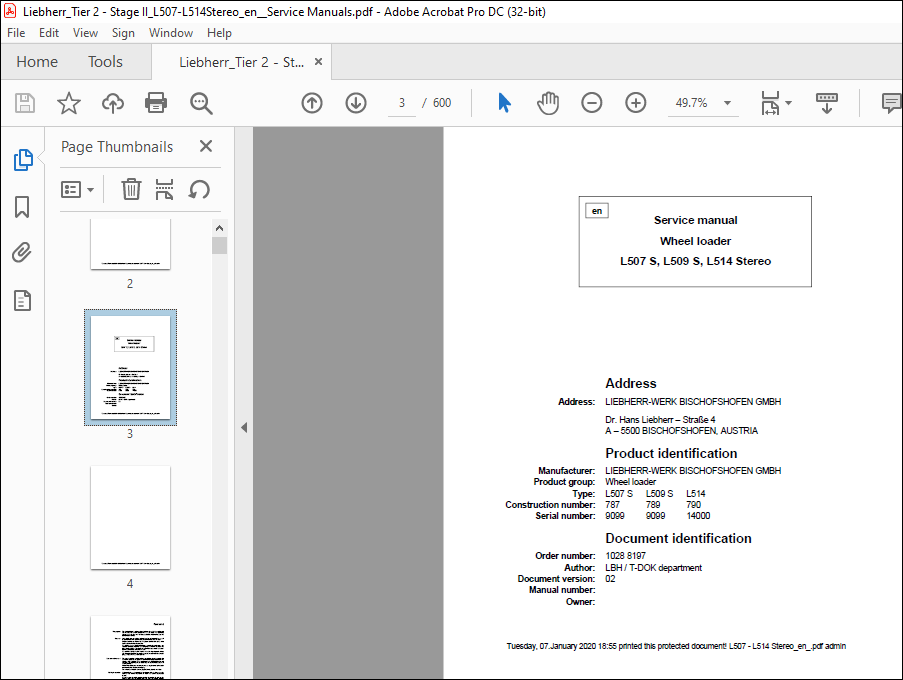Open the zoom percentage dropdown arrow
The height and width of the screenshot is (680, 903).
[727, 103]
